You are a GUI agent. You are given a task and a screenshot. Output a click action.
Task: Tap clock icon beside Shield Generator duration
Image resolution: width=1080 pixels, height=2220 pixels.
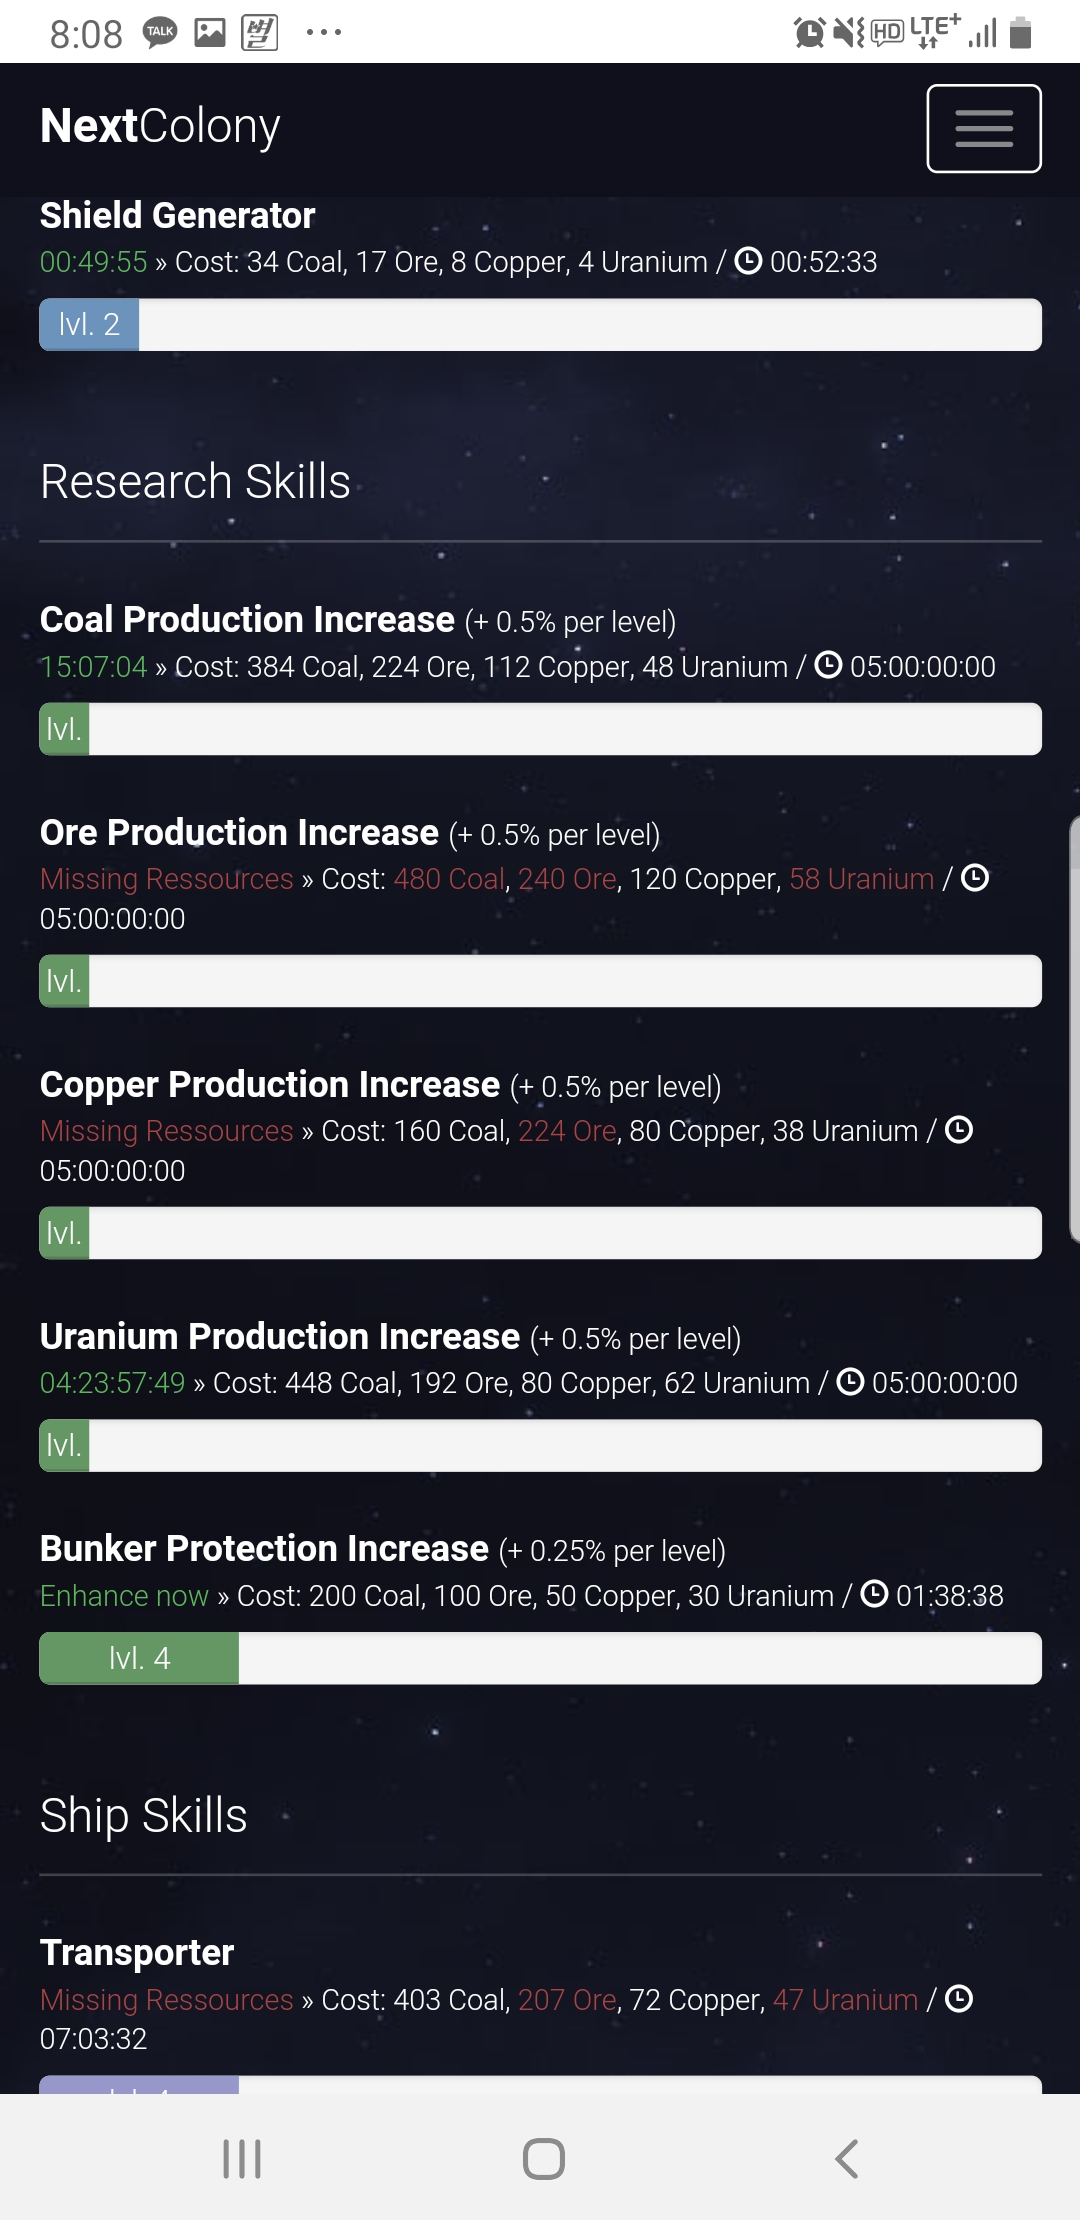[x=748, y=261]
